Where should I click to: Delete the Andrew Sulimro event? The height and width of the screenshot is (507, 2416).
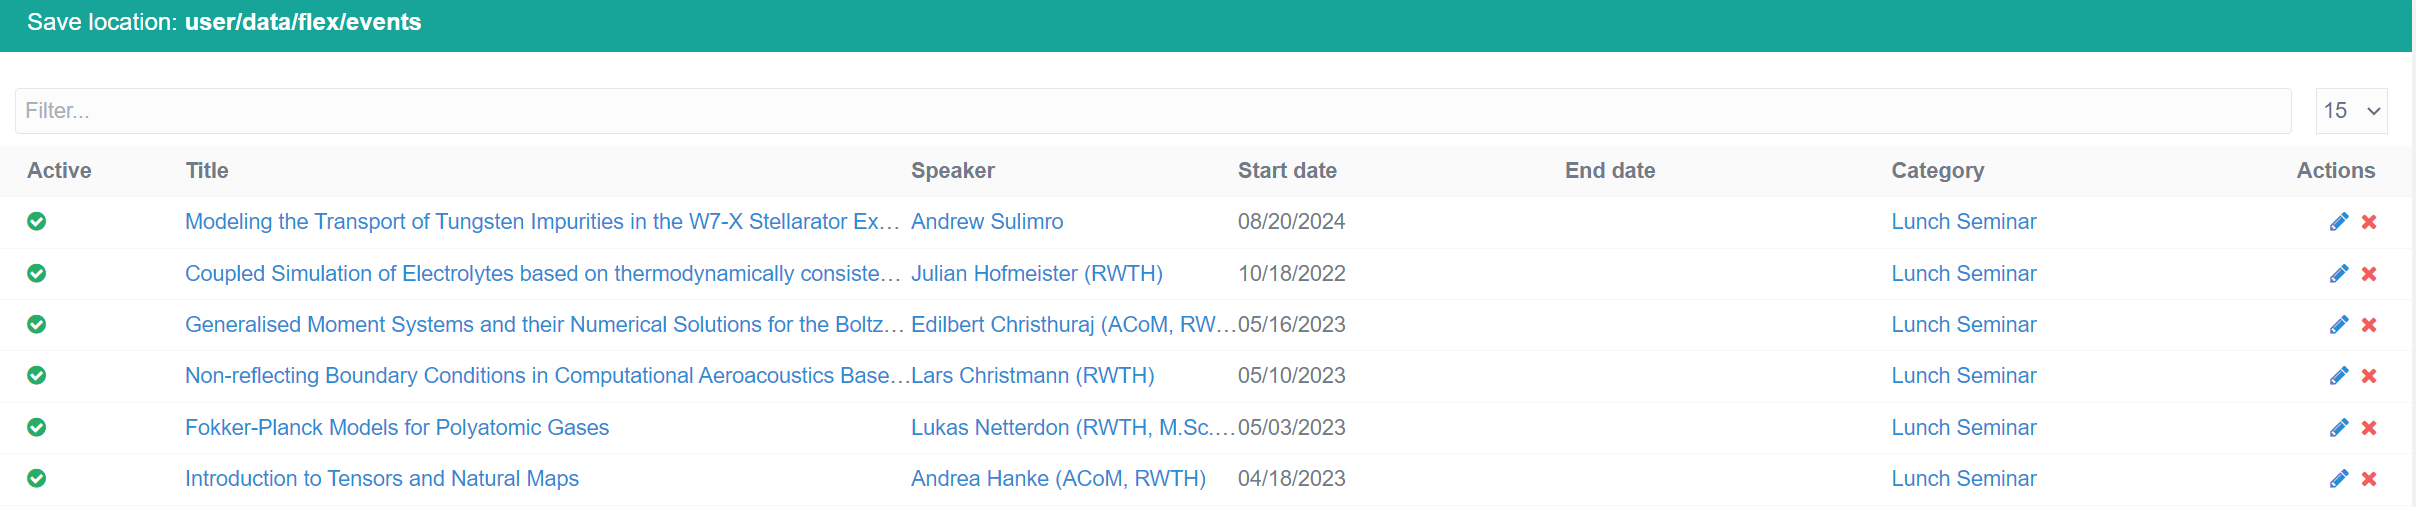pyautogui.click(x=2369, y=222)
